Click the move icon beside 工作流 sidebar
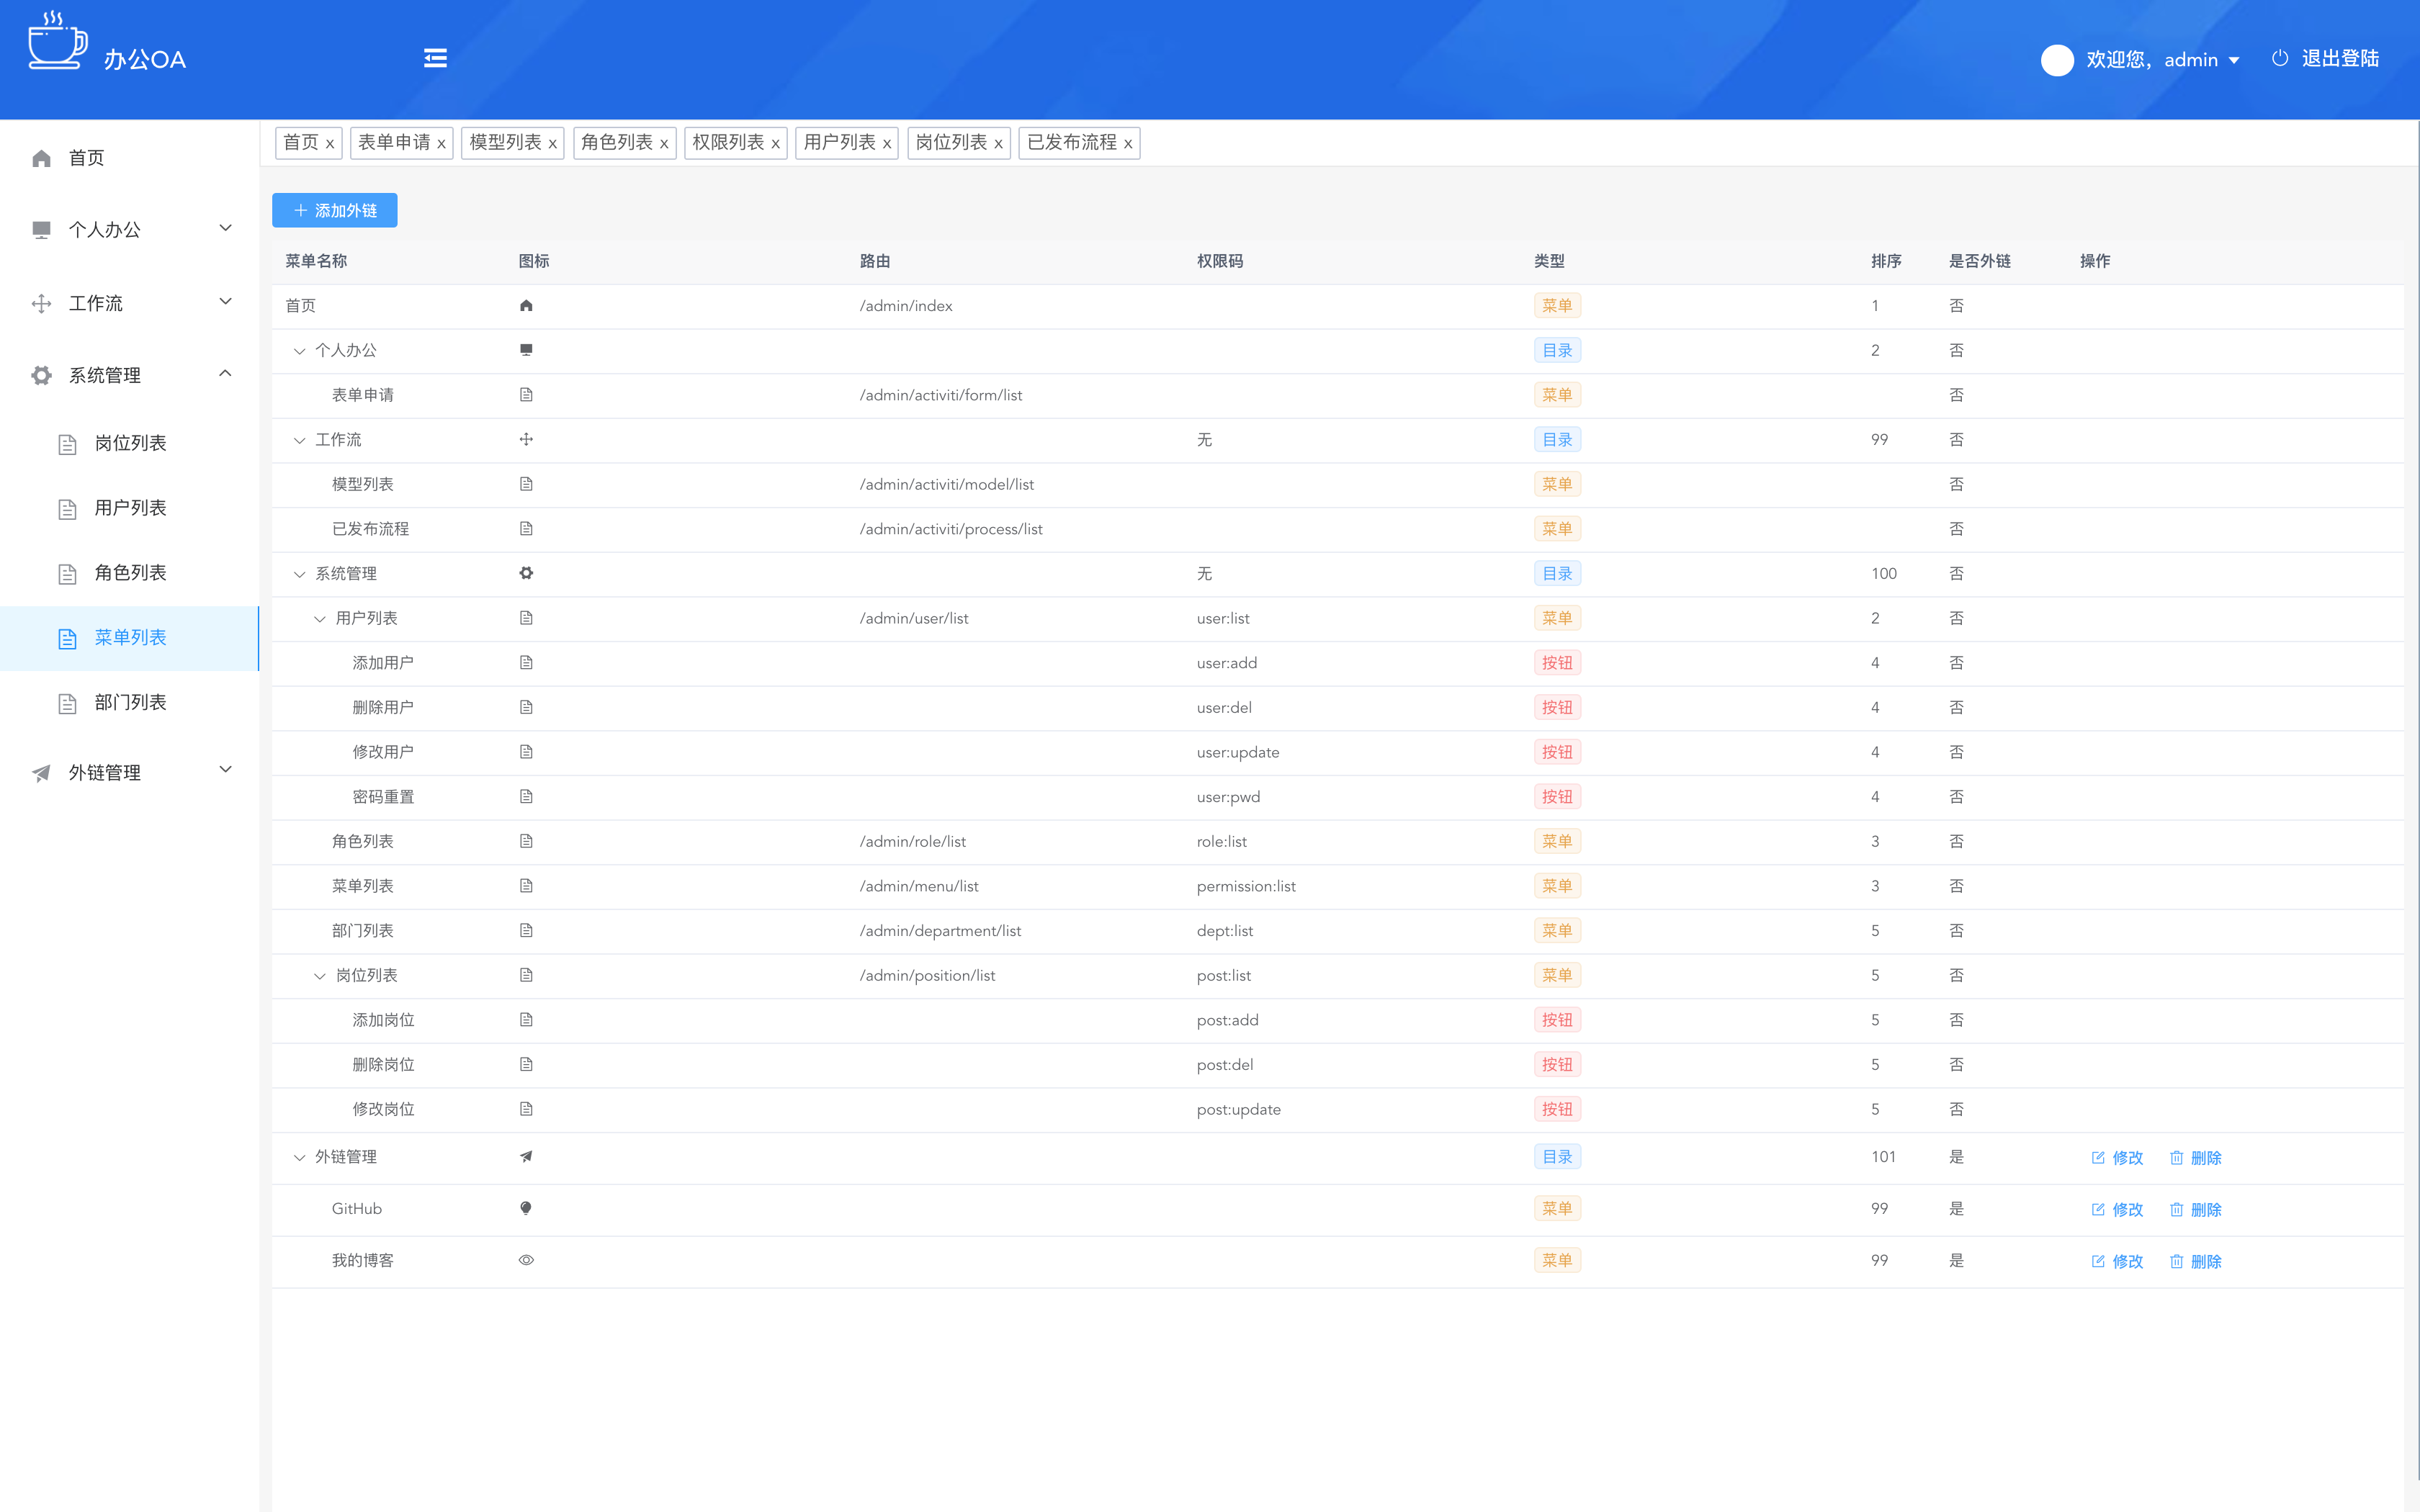The image size is (2420, 1512). coord(41,303)
